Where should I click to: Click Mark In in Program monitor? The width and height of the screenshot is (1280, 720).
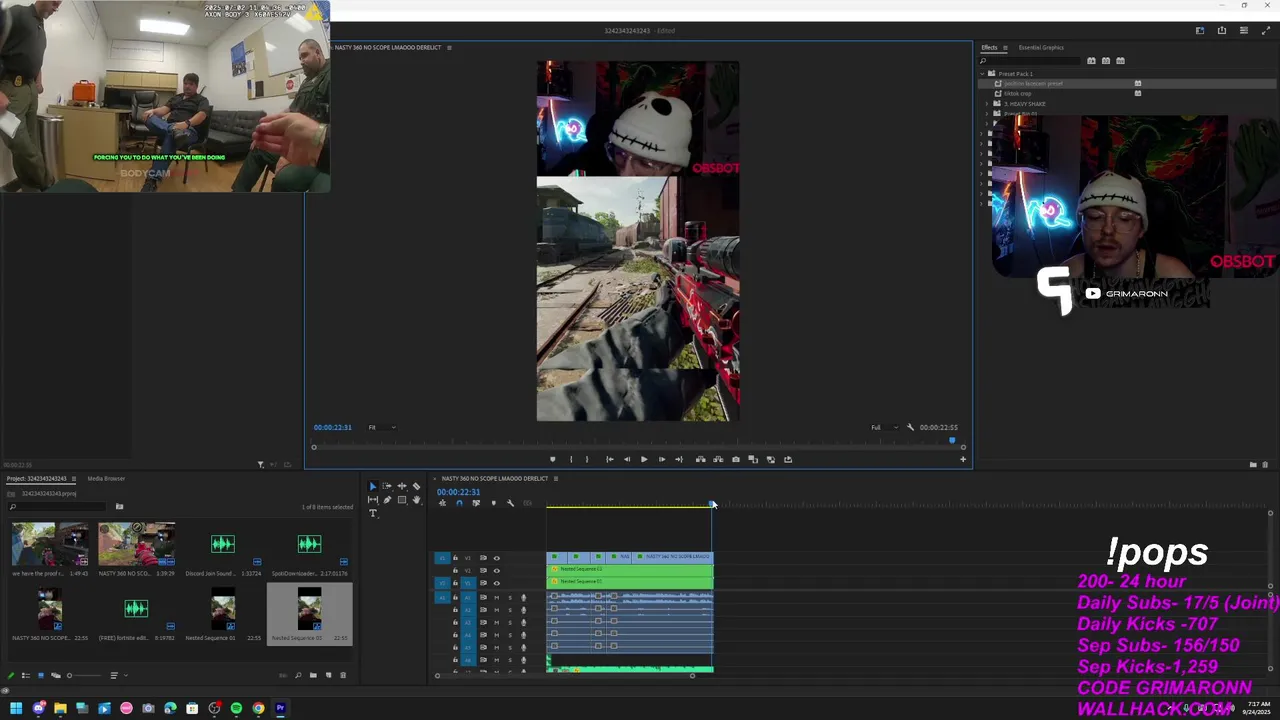tap(571, 459)
